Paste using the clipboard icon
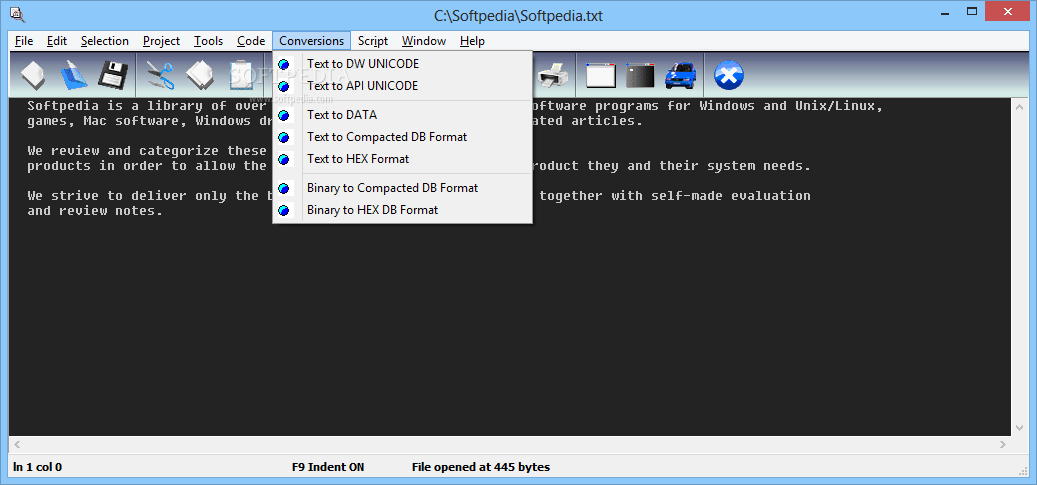1037x485 pixels. (x=242, y=75)
